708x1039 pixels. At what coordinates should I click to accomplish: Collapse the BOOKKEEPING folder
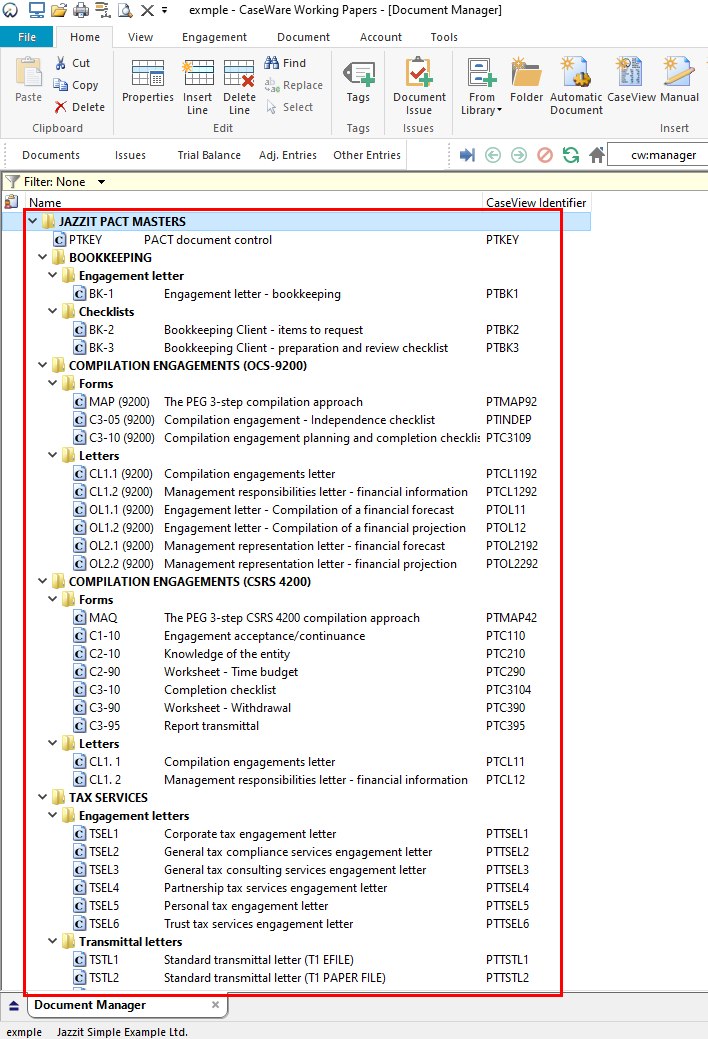(x=43, y=258)
